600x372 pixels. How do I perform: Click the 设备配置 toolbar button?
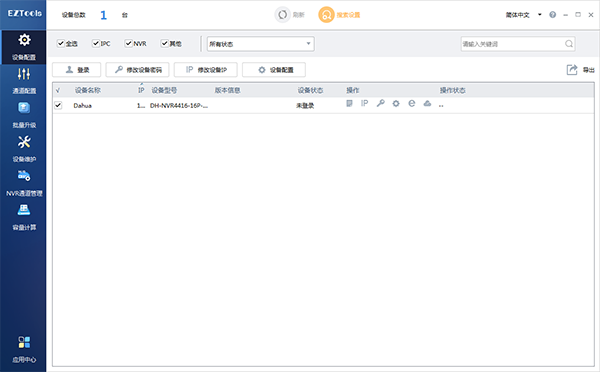(x=274, y=70)
